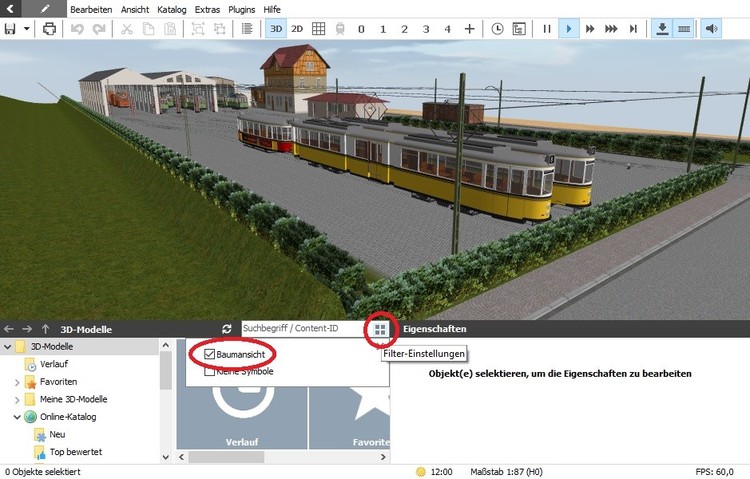Click the train cab camera icon
The width and height of the screenshot is (750, 479).
pyautogui.click(x=340, y=29)
